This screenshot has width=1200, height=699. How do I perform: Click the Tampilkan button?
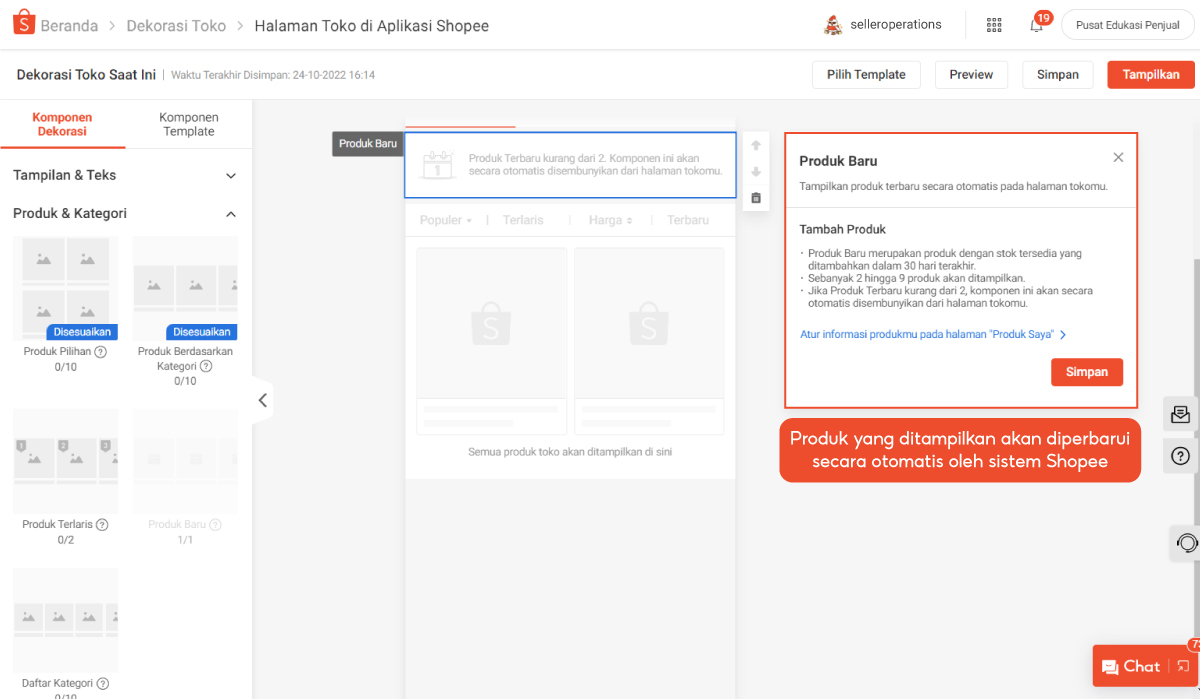[x=1150, y=75]
